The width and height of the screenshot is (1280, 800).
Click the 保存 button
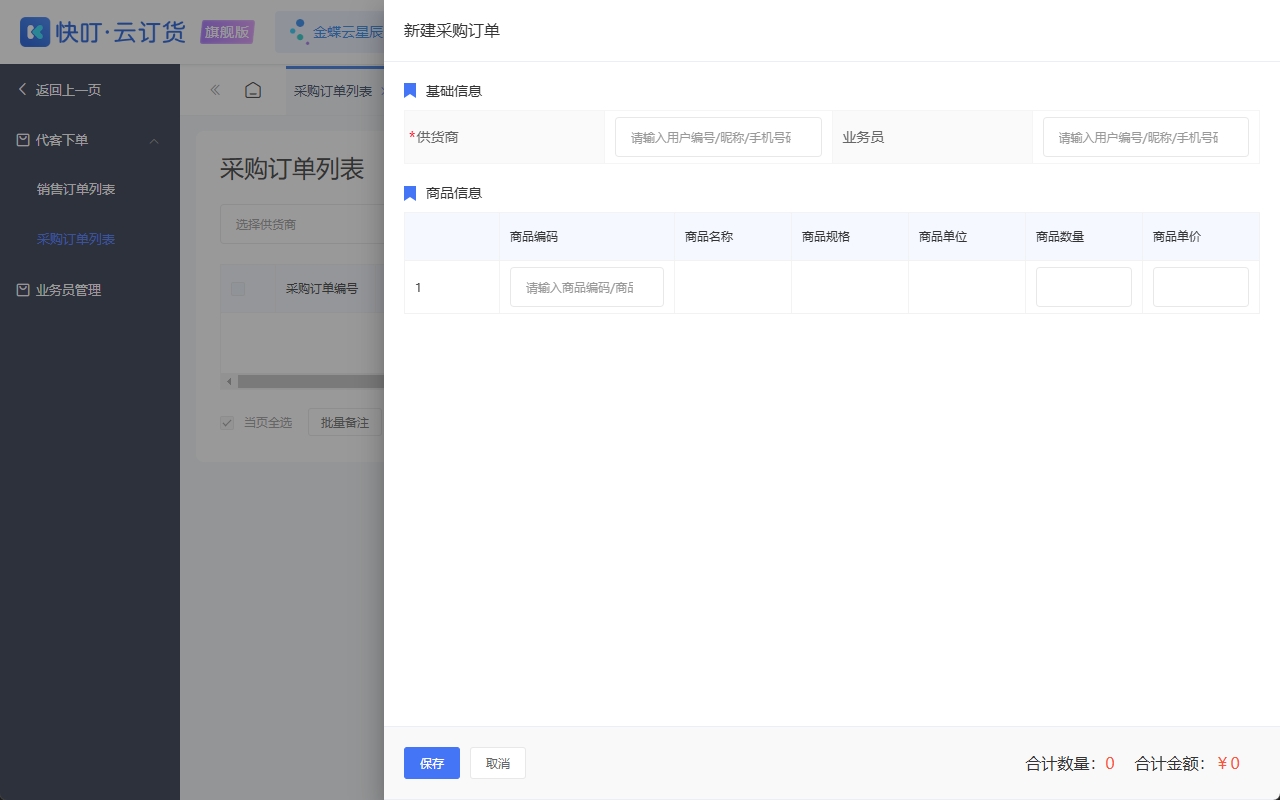point(432,763)
